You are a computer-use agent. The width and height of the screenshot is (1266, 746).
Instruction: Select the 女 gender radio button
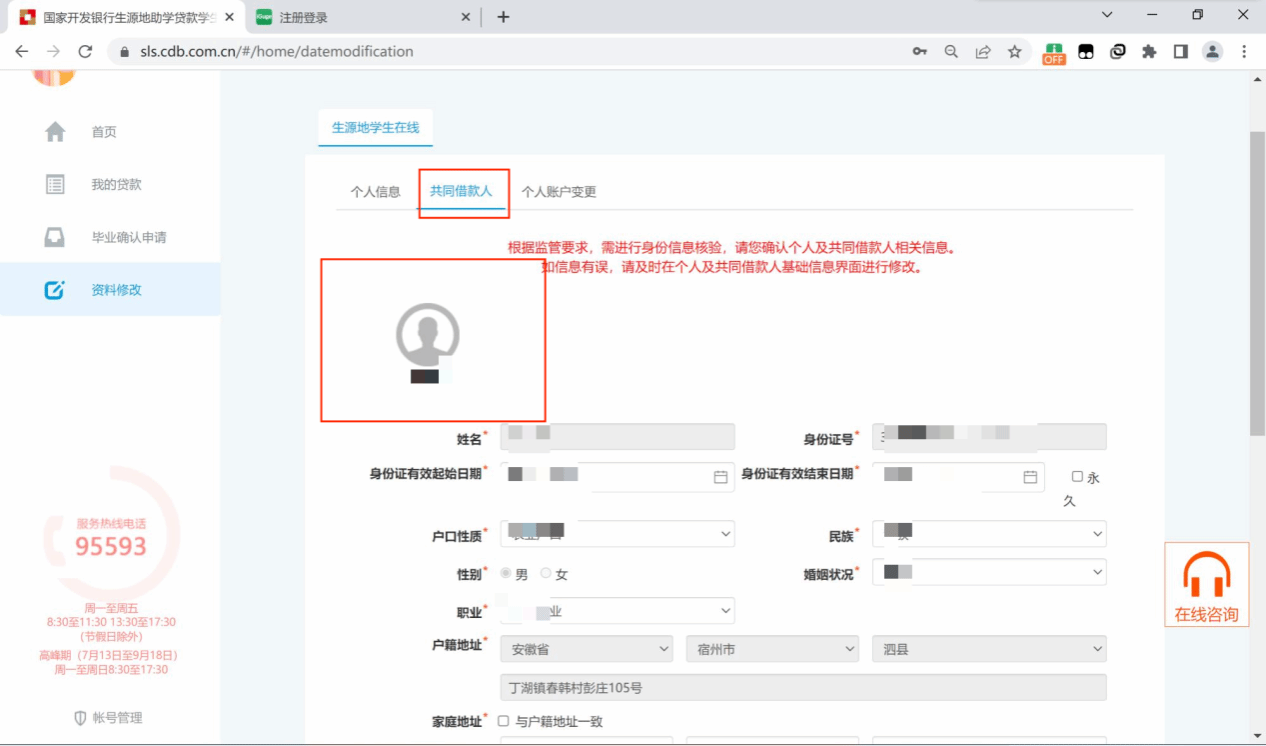[546, 573]
